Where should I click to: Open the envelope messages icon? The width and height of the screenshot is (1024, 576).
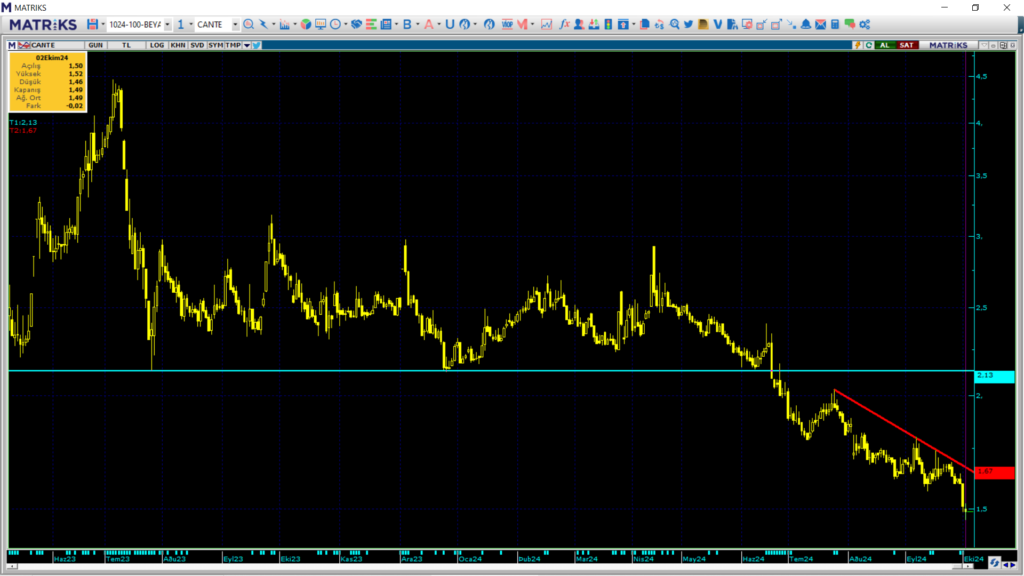pos(820,24)
